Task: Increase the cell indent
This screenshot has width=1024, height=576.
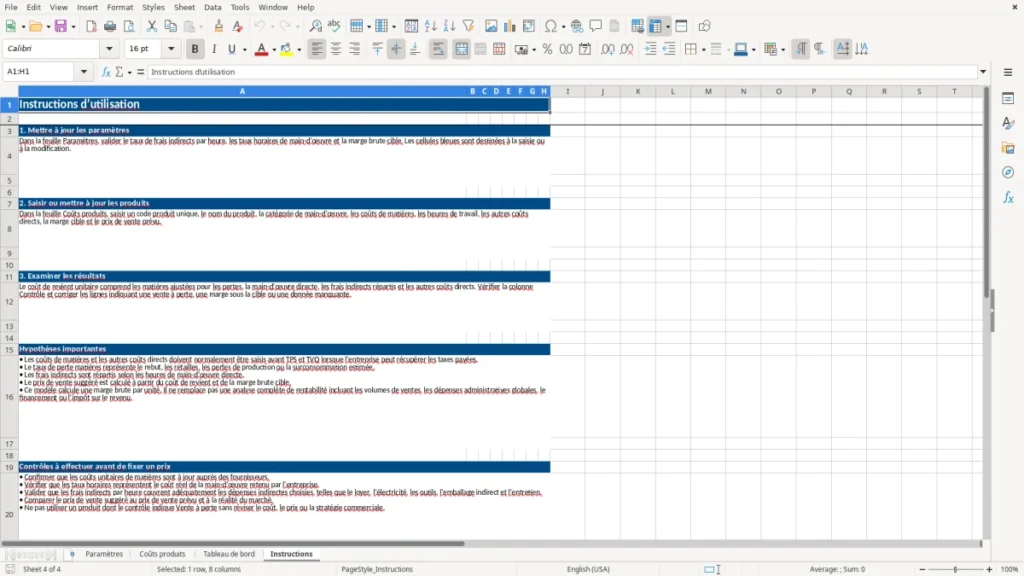Action: click(650, 49)
